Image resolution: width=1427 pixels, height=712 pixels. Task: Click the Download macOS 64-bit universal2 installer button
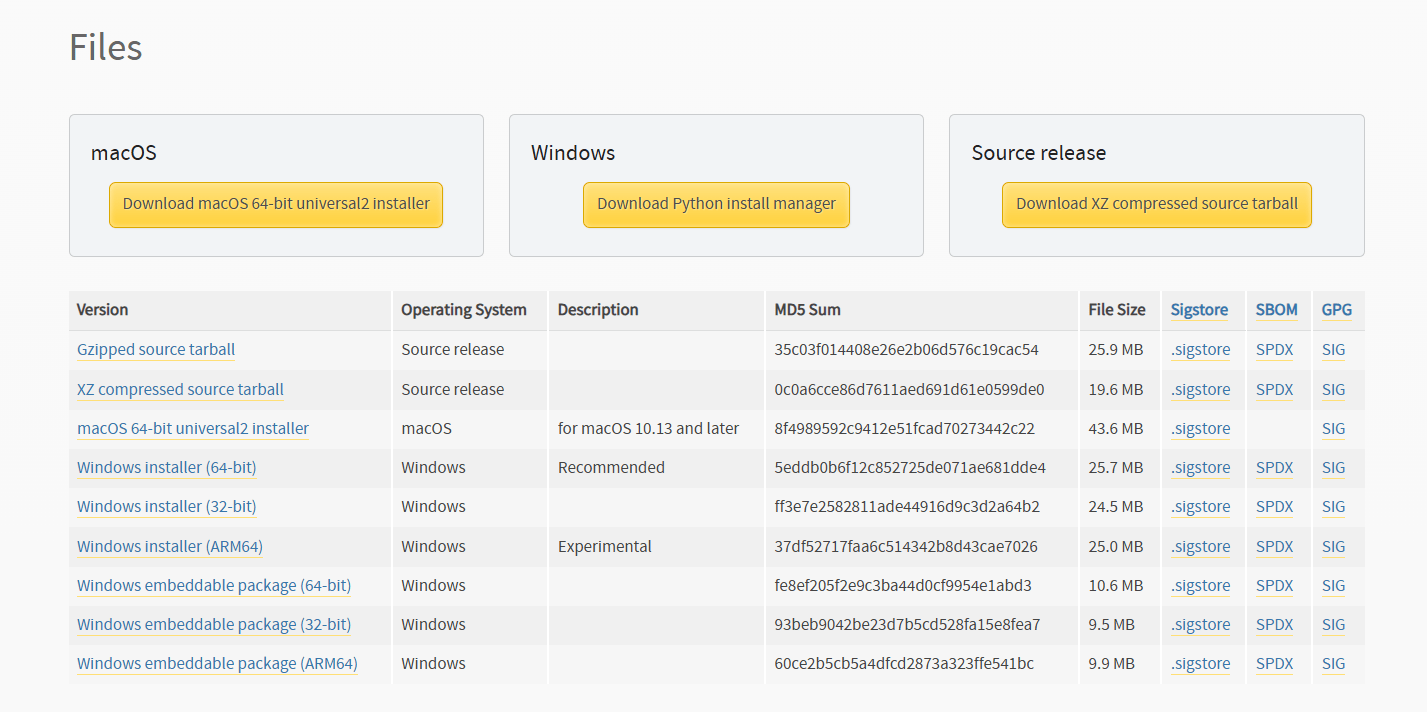275,204
